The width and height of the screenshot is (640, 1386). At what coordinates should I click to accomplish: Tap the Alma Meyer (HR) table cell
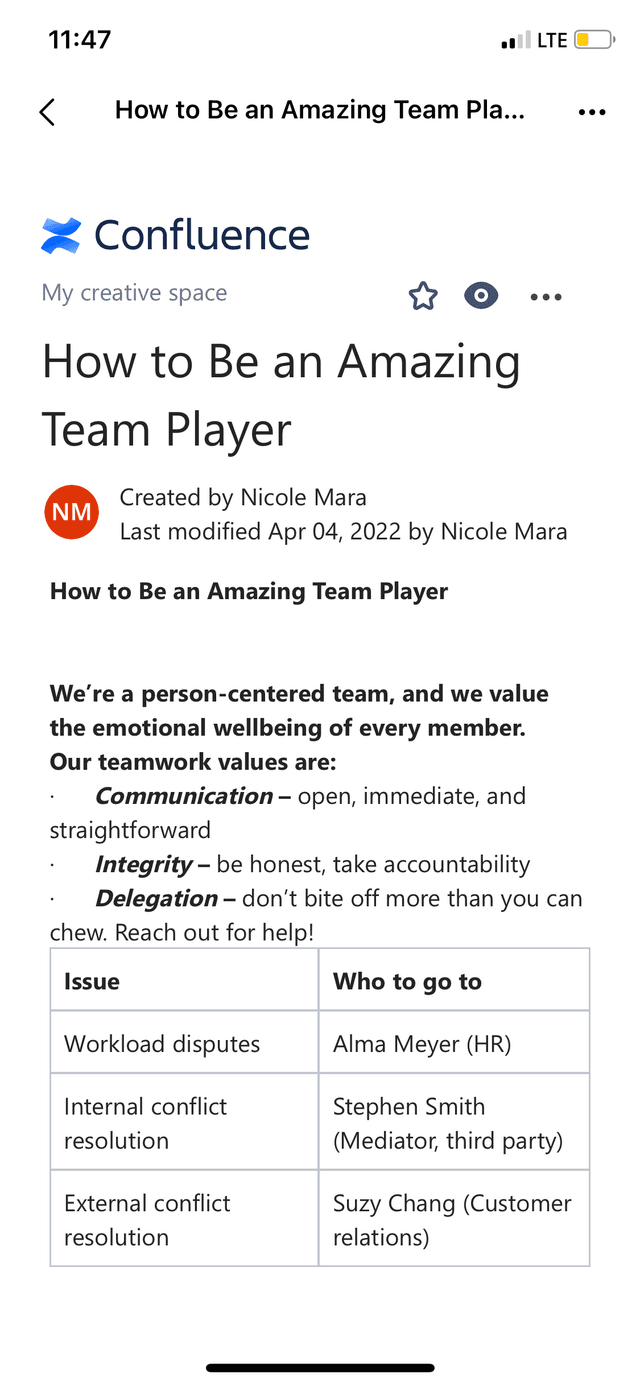(x=454, y=1044)
